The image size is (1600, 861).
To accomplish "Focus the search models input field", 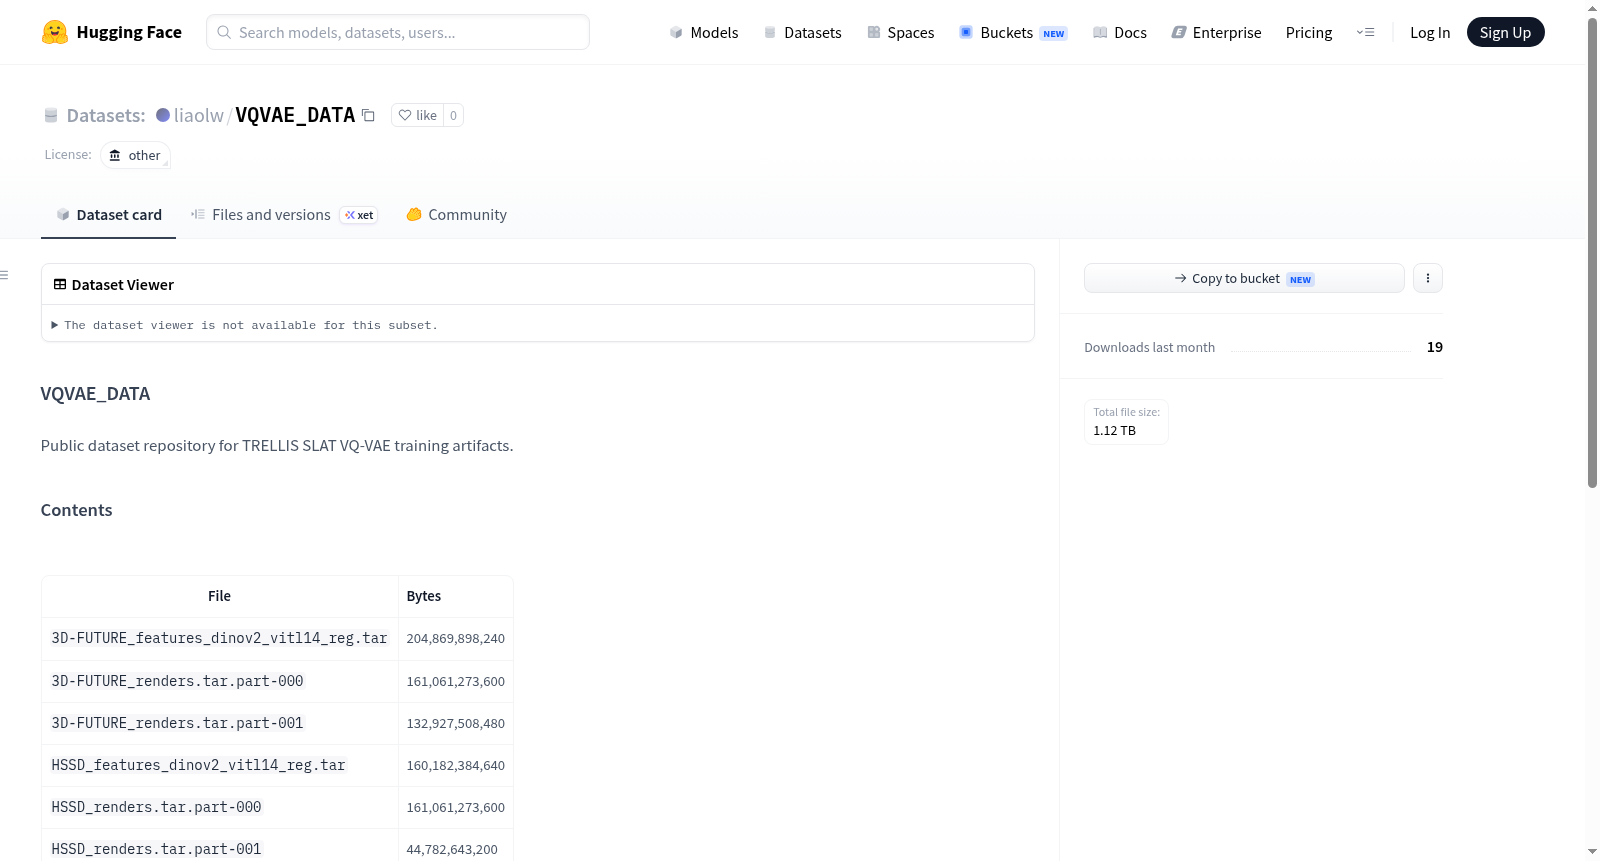I will tap(398, 32).
